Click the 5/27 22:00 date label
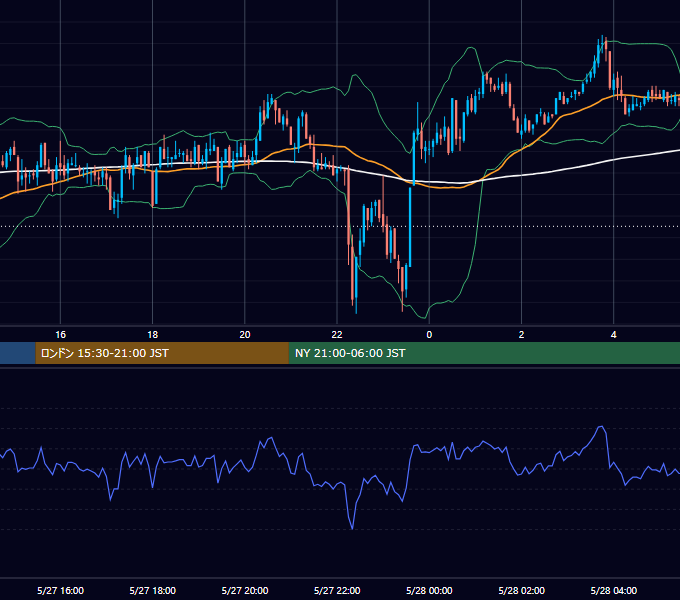680x600 pixels. (337, 590)
